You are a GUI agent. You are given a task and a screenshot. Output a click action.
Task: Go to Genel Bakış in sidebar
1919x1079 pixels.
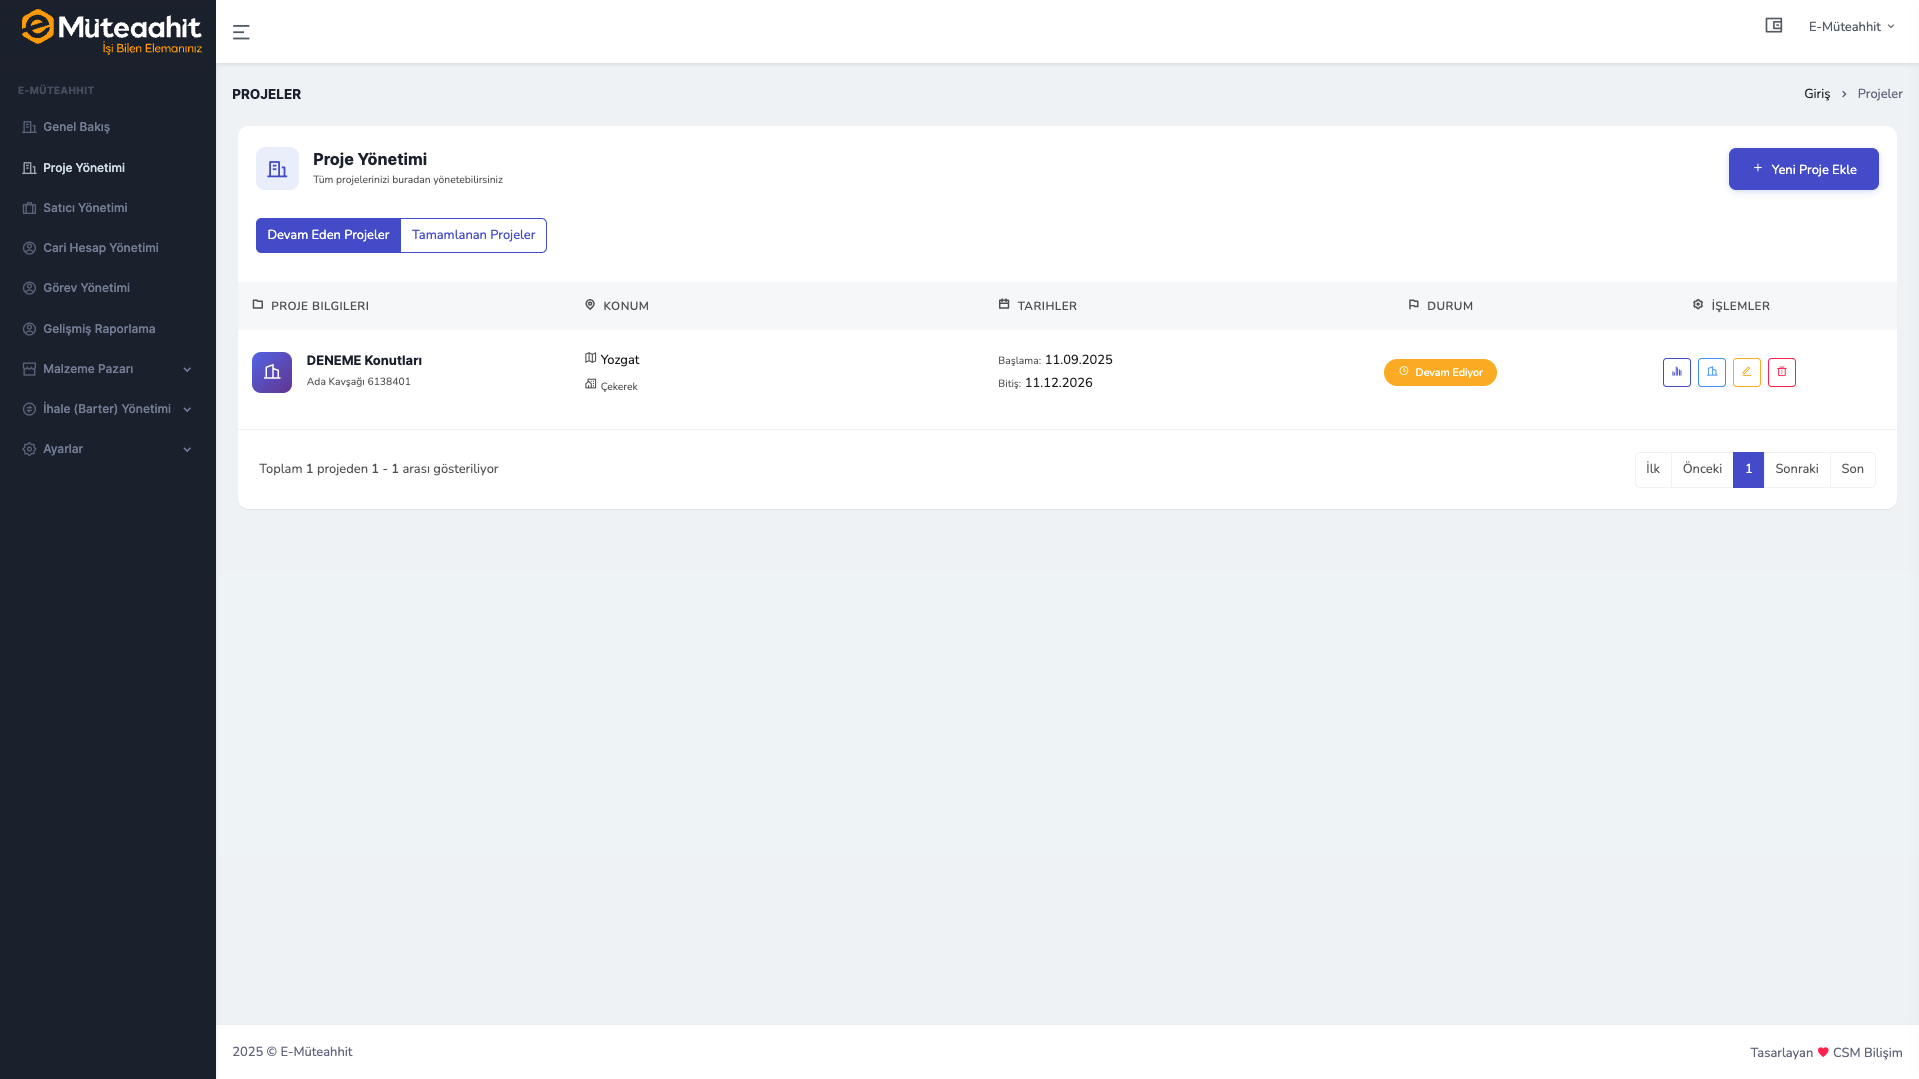pyautogui.click(x=76, y=127)
